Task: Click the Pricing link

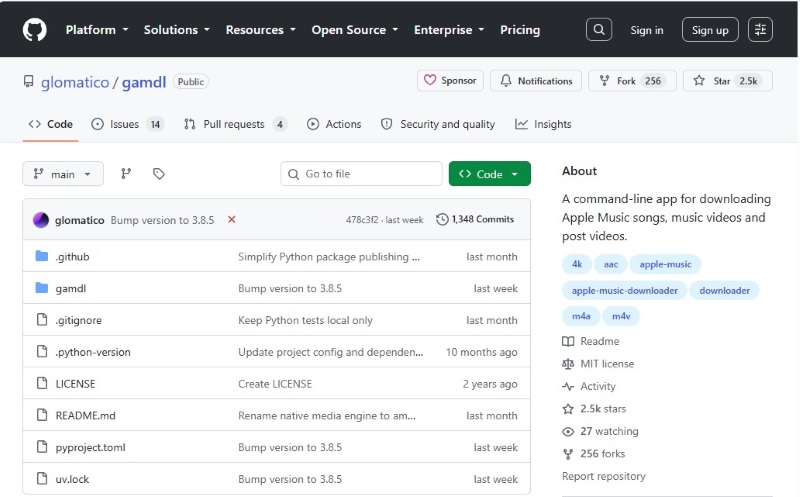Action: (x=520, y=30)
